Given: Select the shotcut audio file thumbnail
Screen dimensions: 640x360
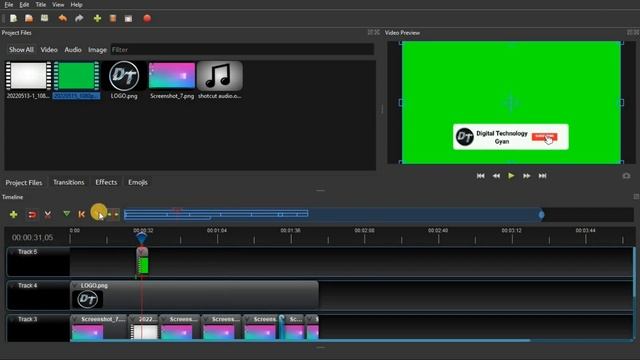Looking at the screenshot, I should tap(220, 76).
